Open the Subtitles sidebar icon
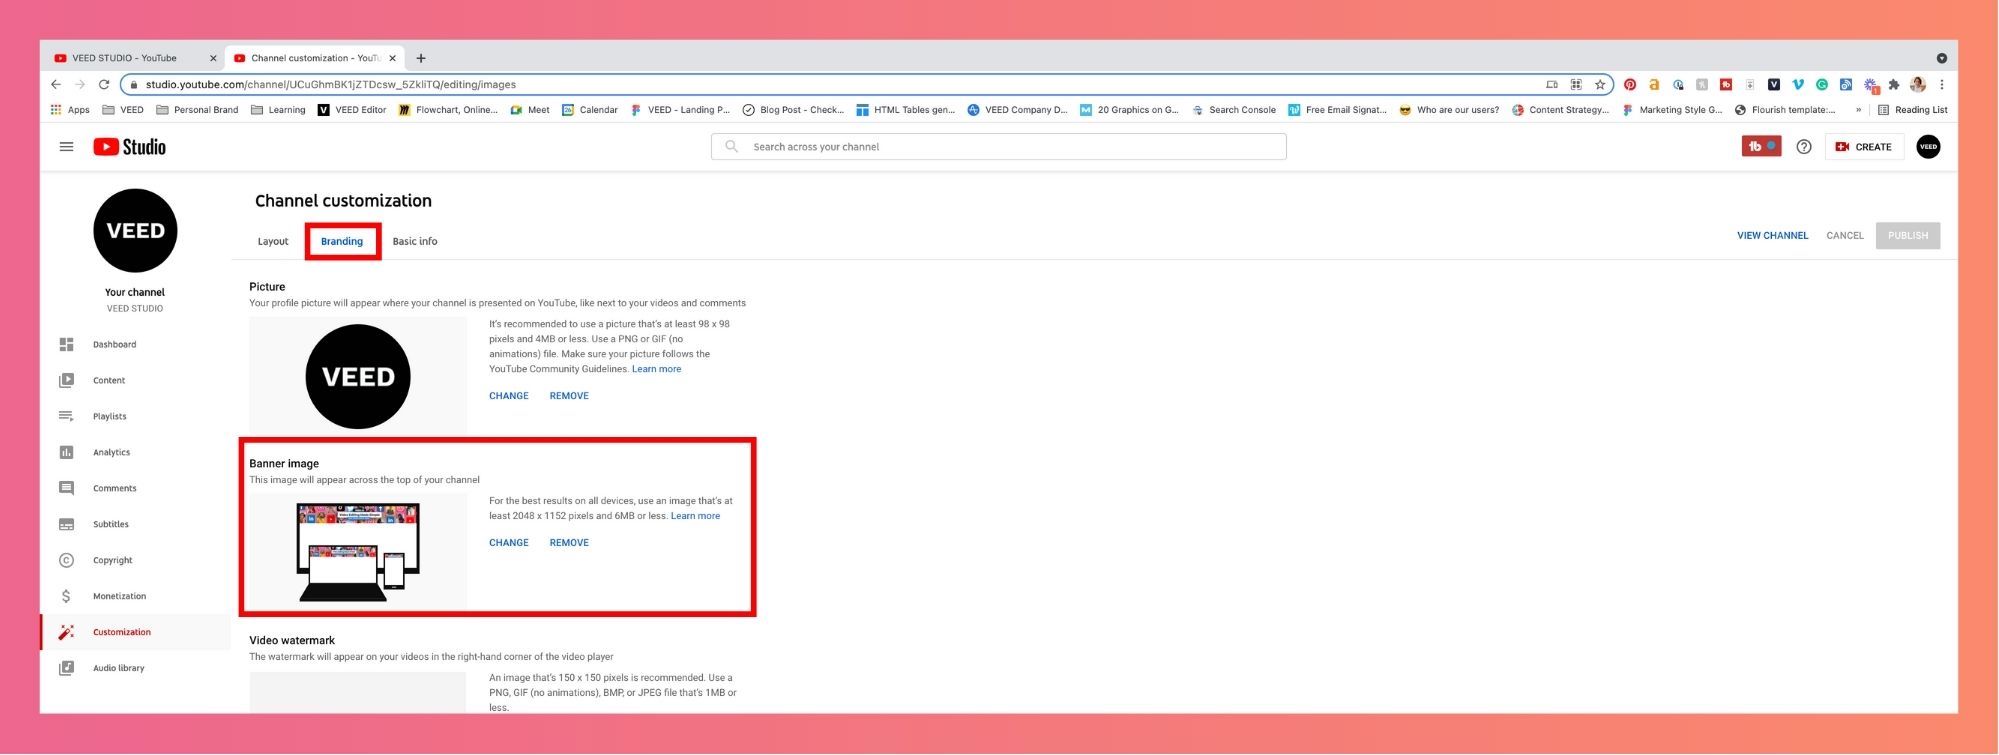The image size is (1999, 755). (66, 524)
